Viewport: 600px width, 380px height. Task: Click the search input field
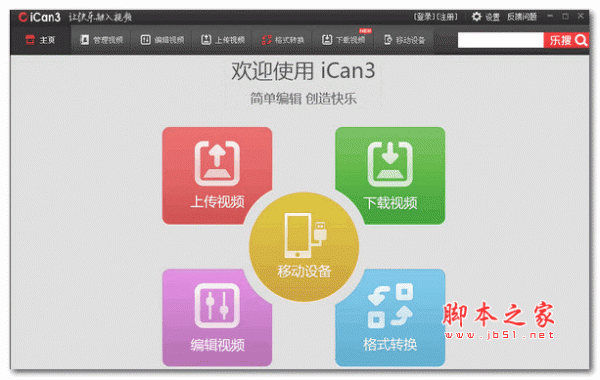point(501,40)
